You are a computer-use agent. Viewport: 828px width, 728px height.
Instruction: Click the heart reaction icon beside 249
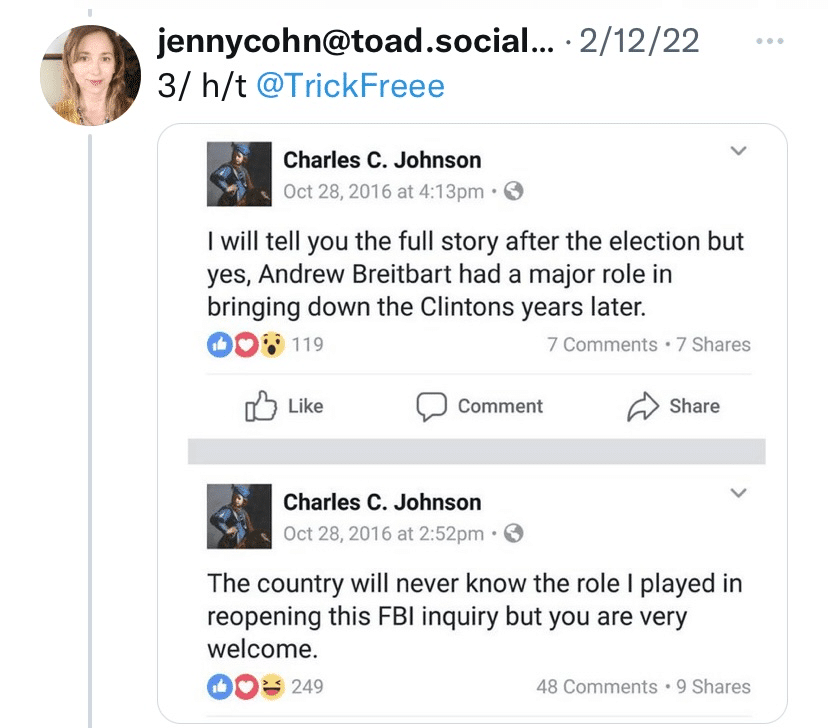point(246,687)
